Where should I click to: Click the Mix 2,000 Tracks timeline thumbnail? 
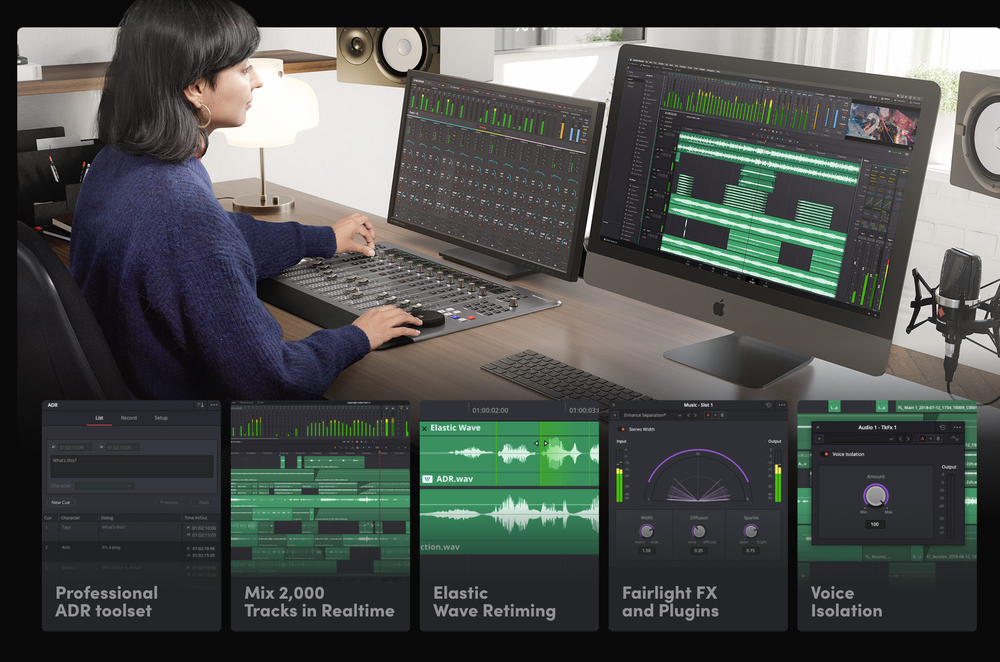pos(320,488)
